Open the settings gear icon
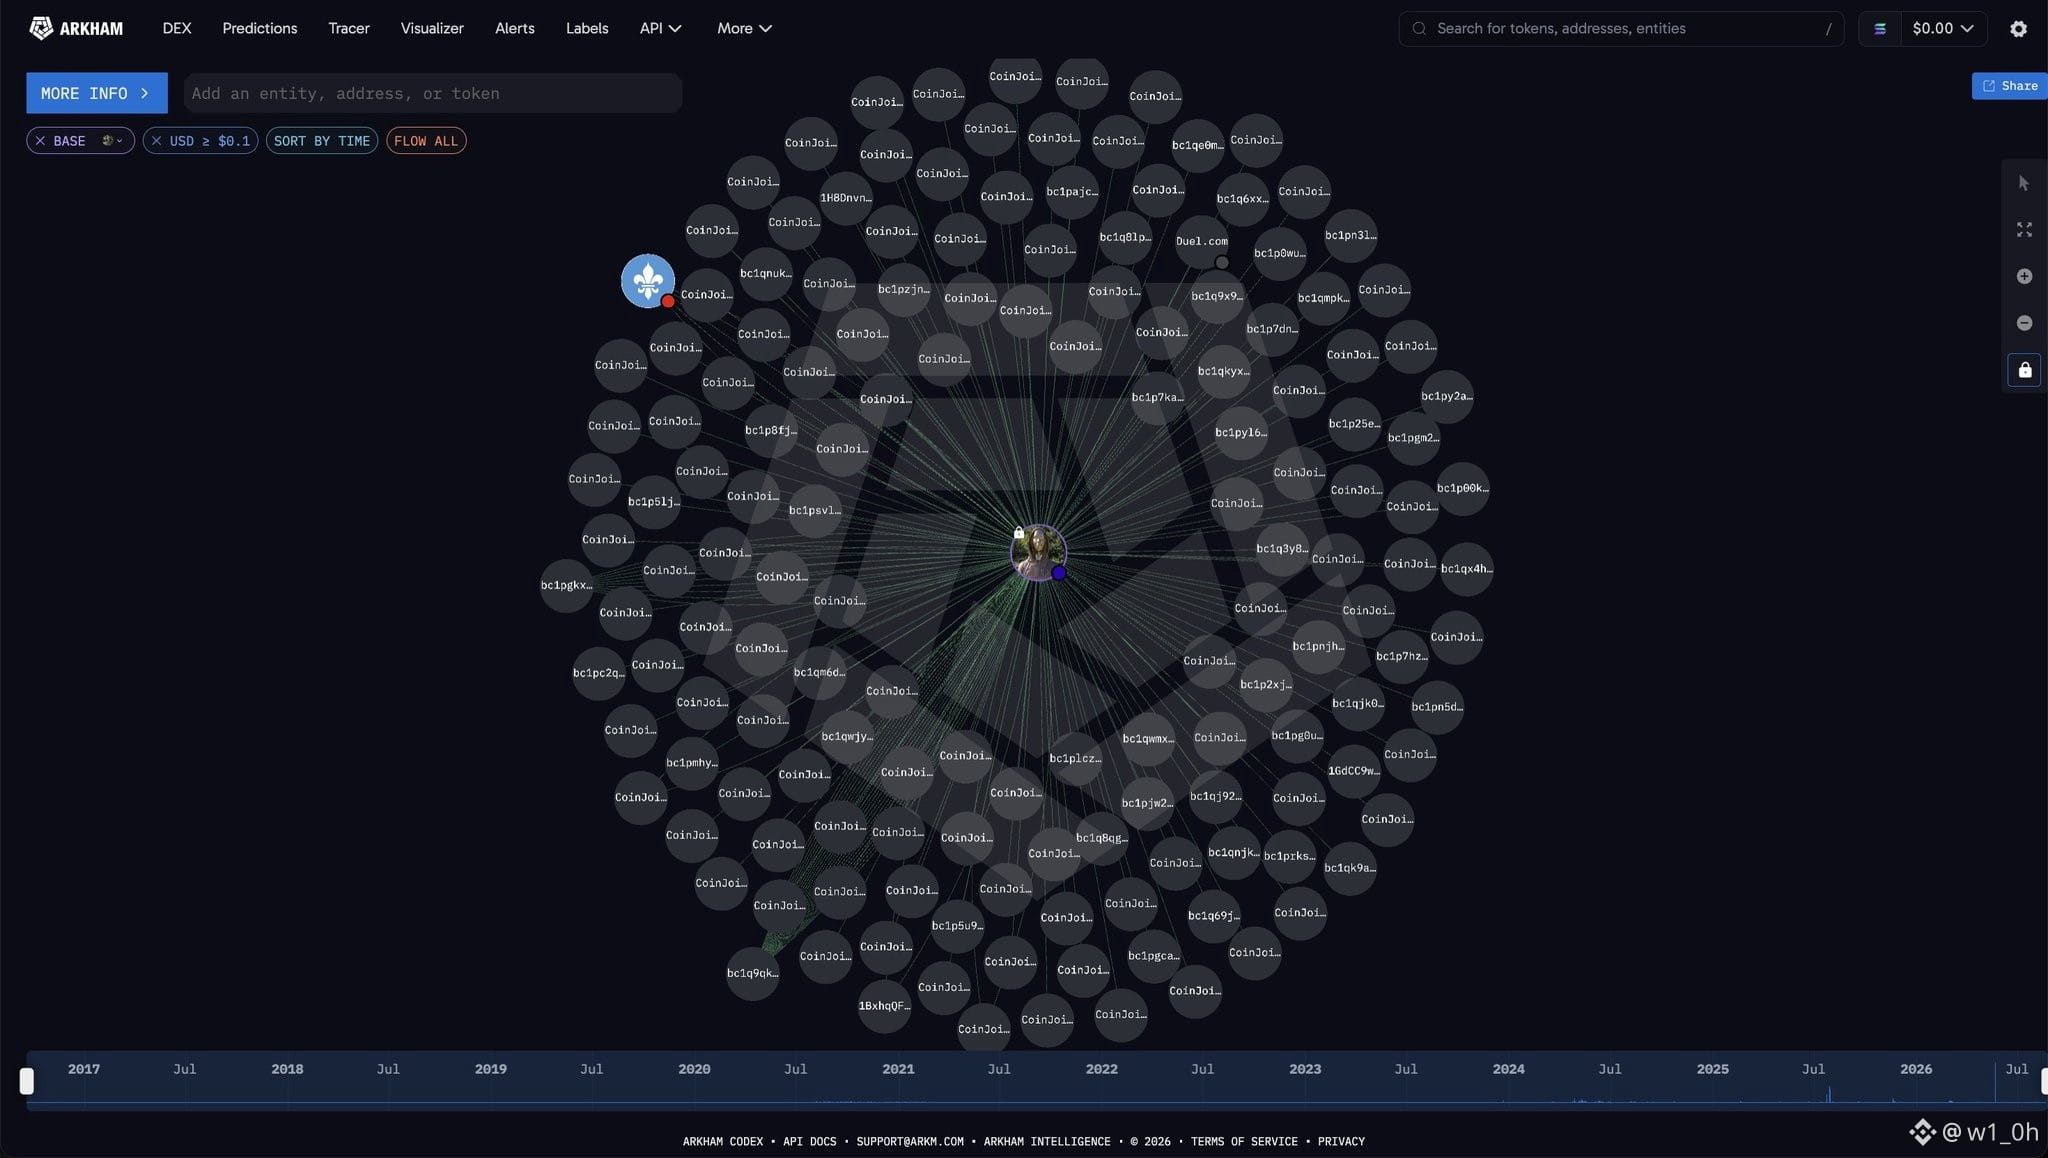The image size is (2048, 1158). click(x=2018, y=29)
